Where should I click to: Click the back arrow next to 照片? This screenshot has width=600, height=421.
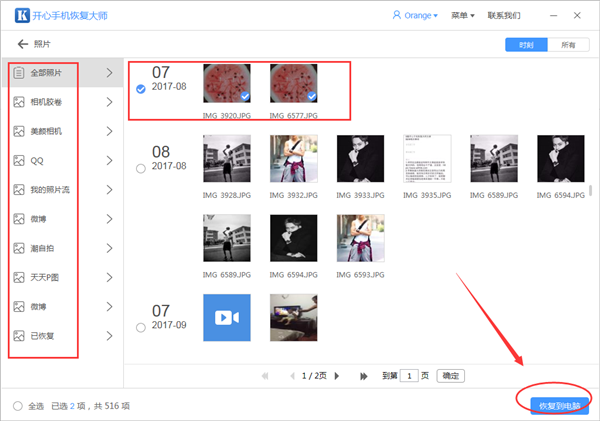tap(22, 44)
